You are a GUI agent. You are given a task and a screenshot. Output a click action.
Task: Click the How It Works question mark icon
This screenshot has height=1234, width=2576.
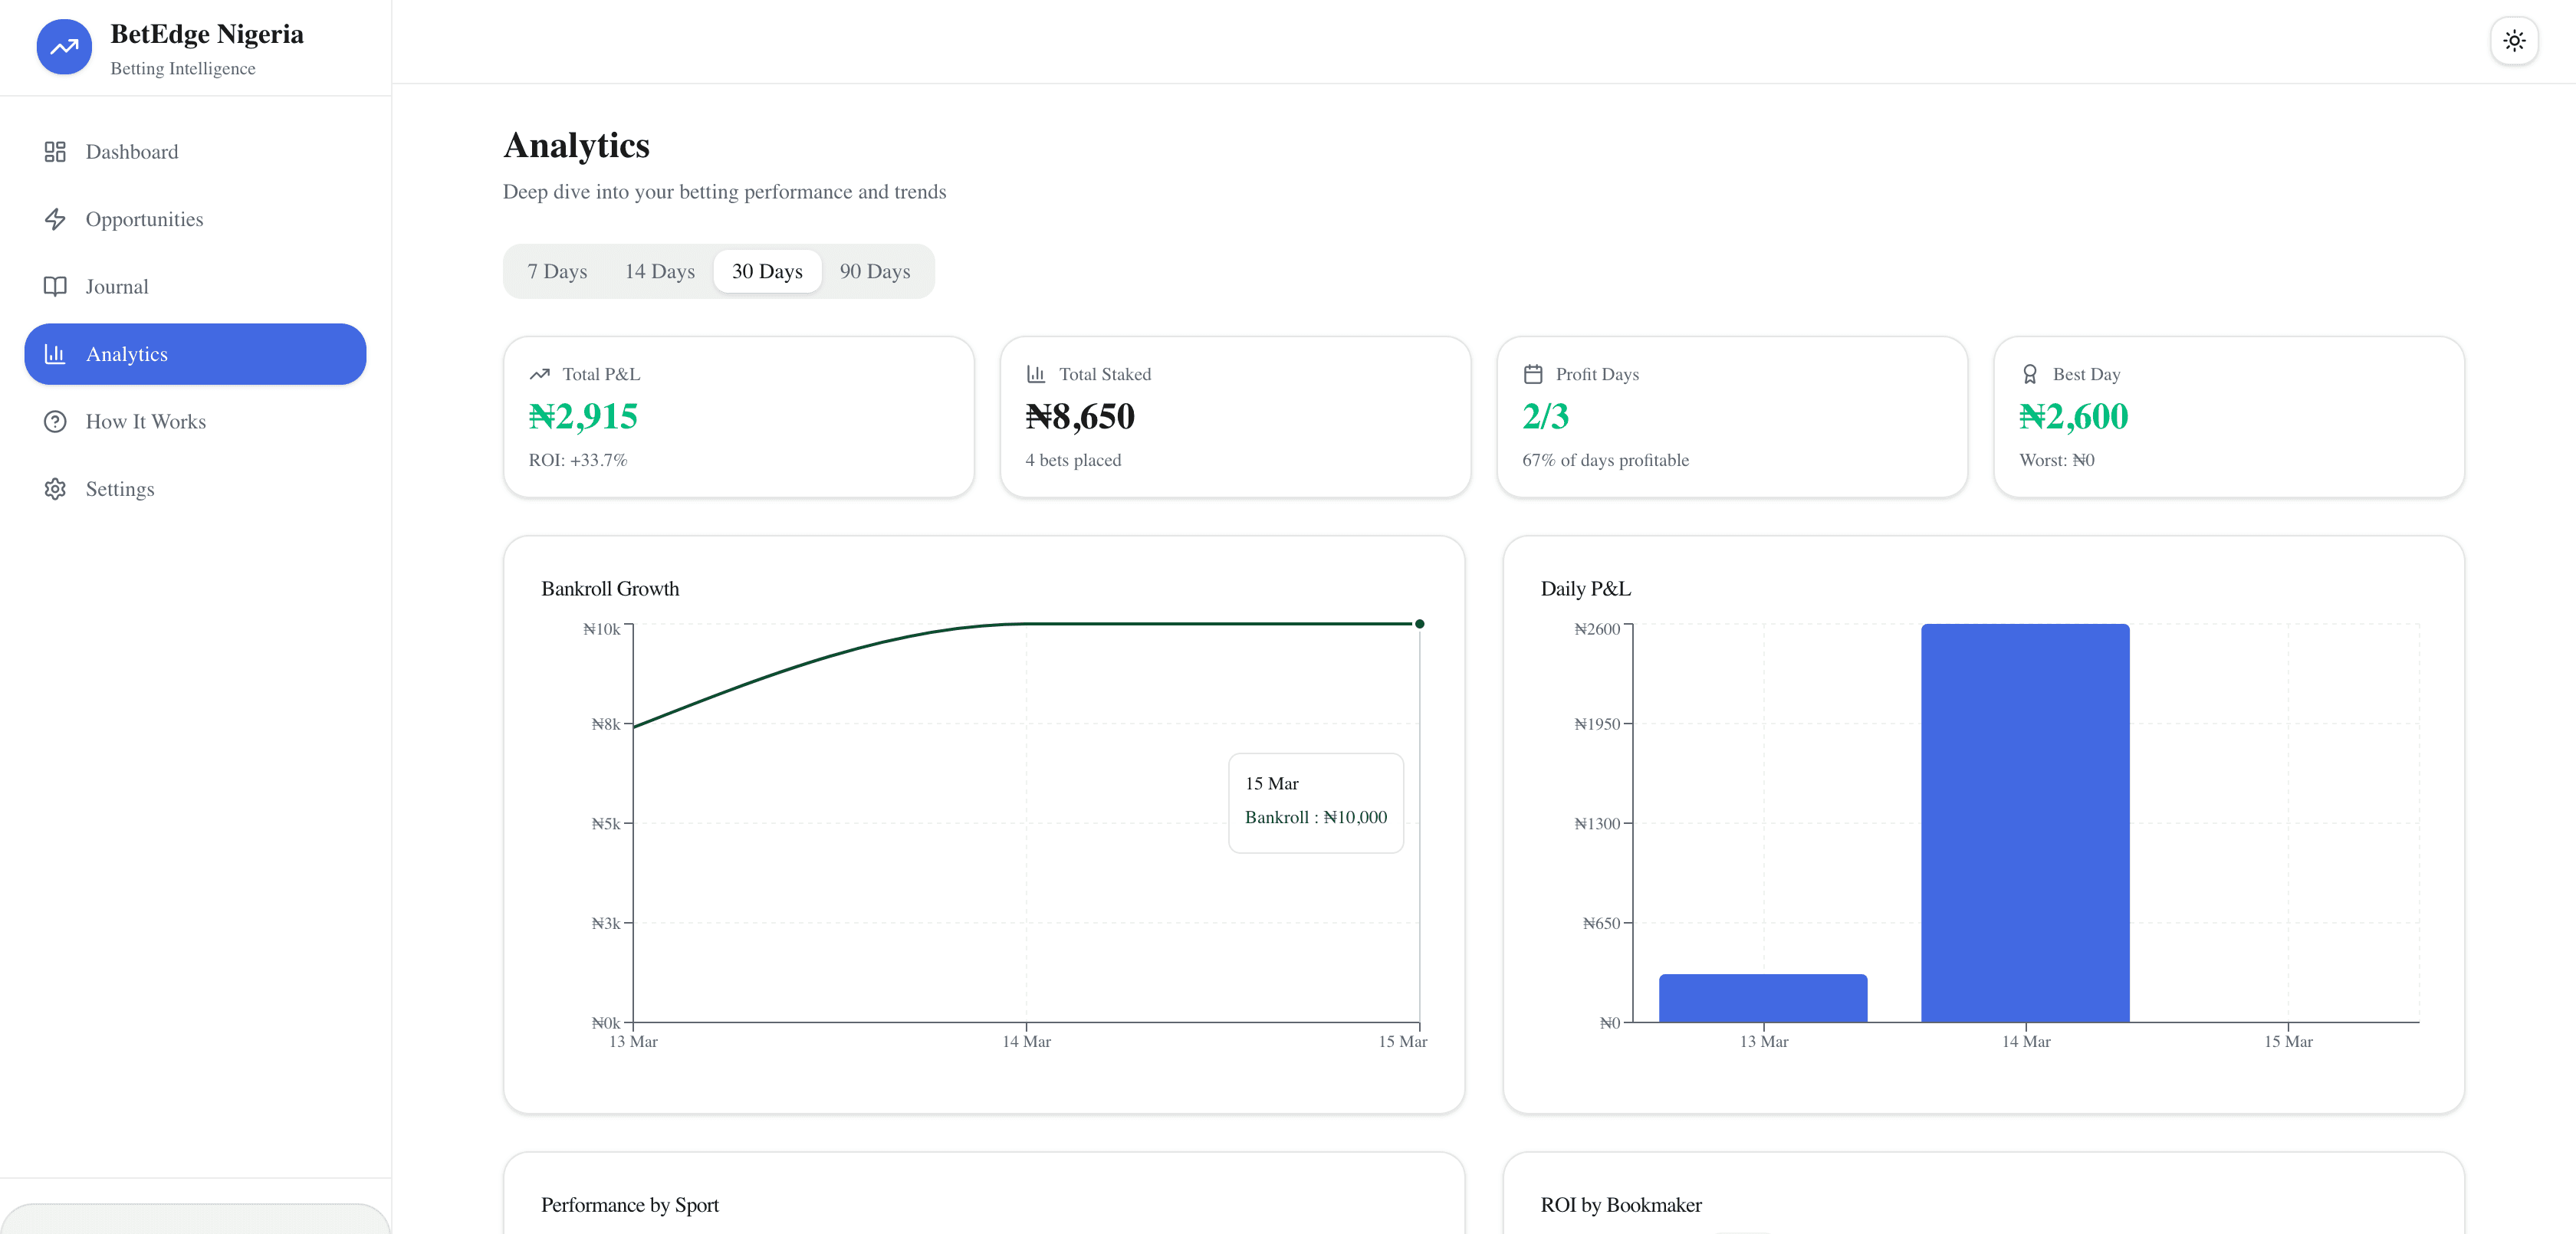click(x=56, y=421)
